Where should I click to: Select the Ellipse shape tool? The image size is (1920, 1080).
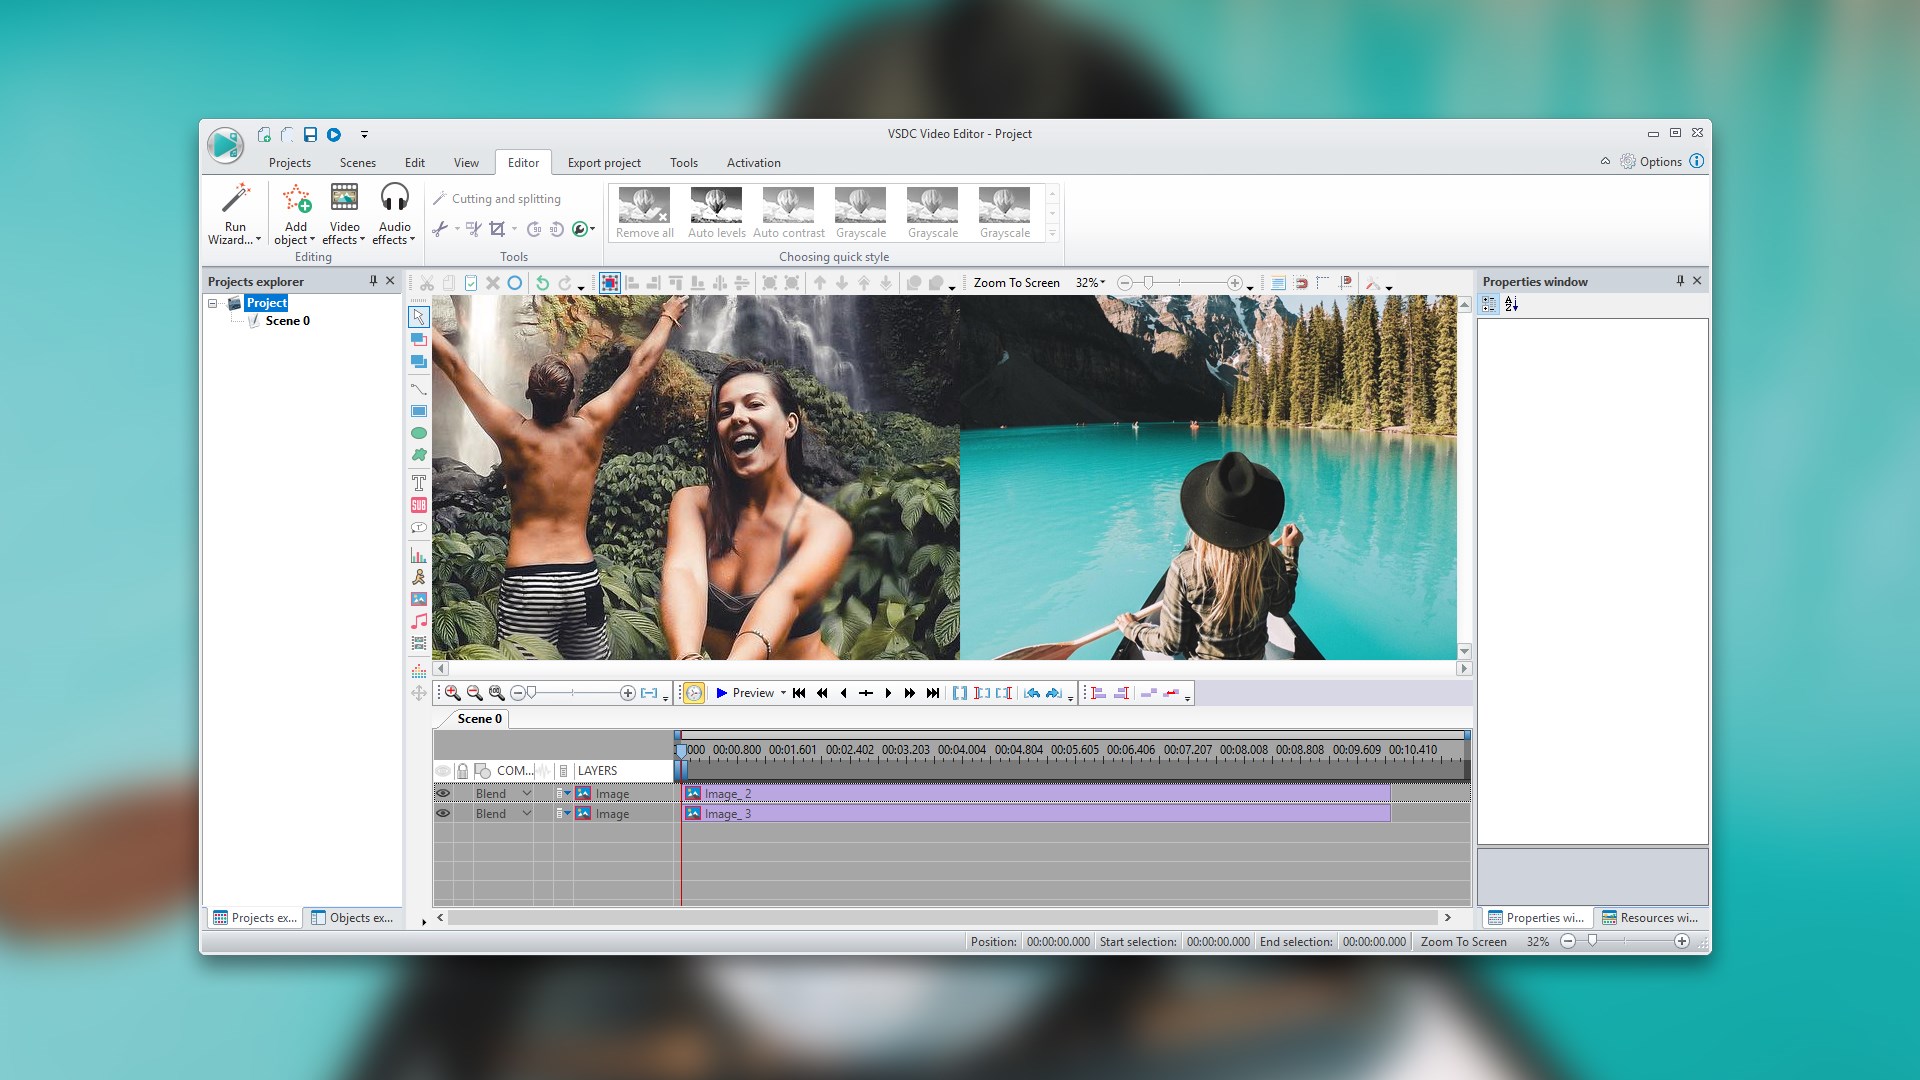(419, 433)
